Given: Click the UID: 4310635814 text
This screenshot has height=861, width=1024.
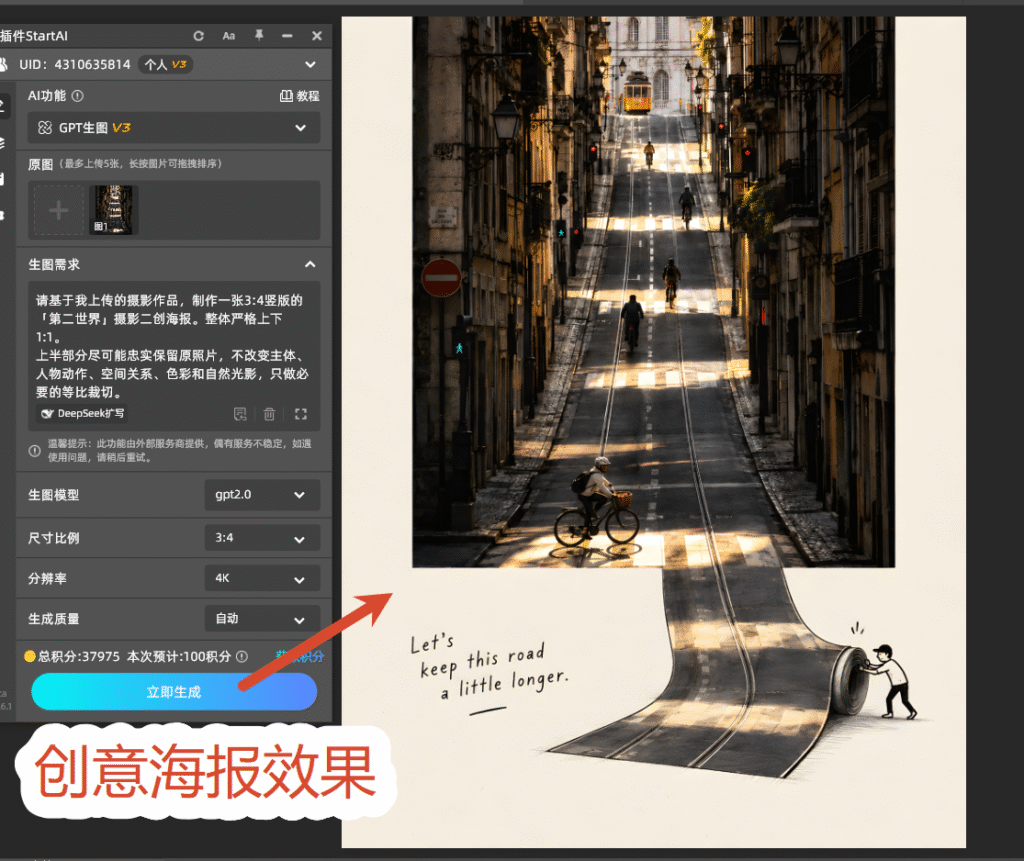Looking at the screenshot, I should click(x=74, y=65).
